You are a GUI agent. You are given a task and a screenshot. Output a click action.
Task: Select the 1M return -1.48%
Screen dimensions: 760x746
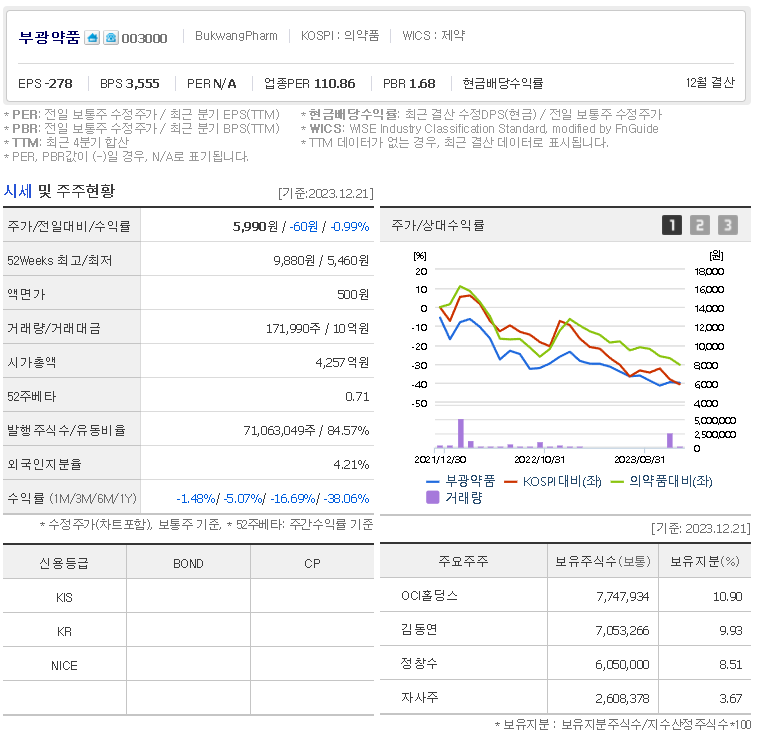[x=196, y=498]
